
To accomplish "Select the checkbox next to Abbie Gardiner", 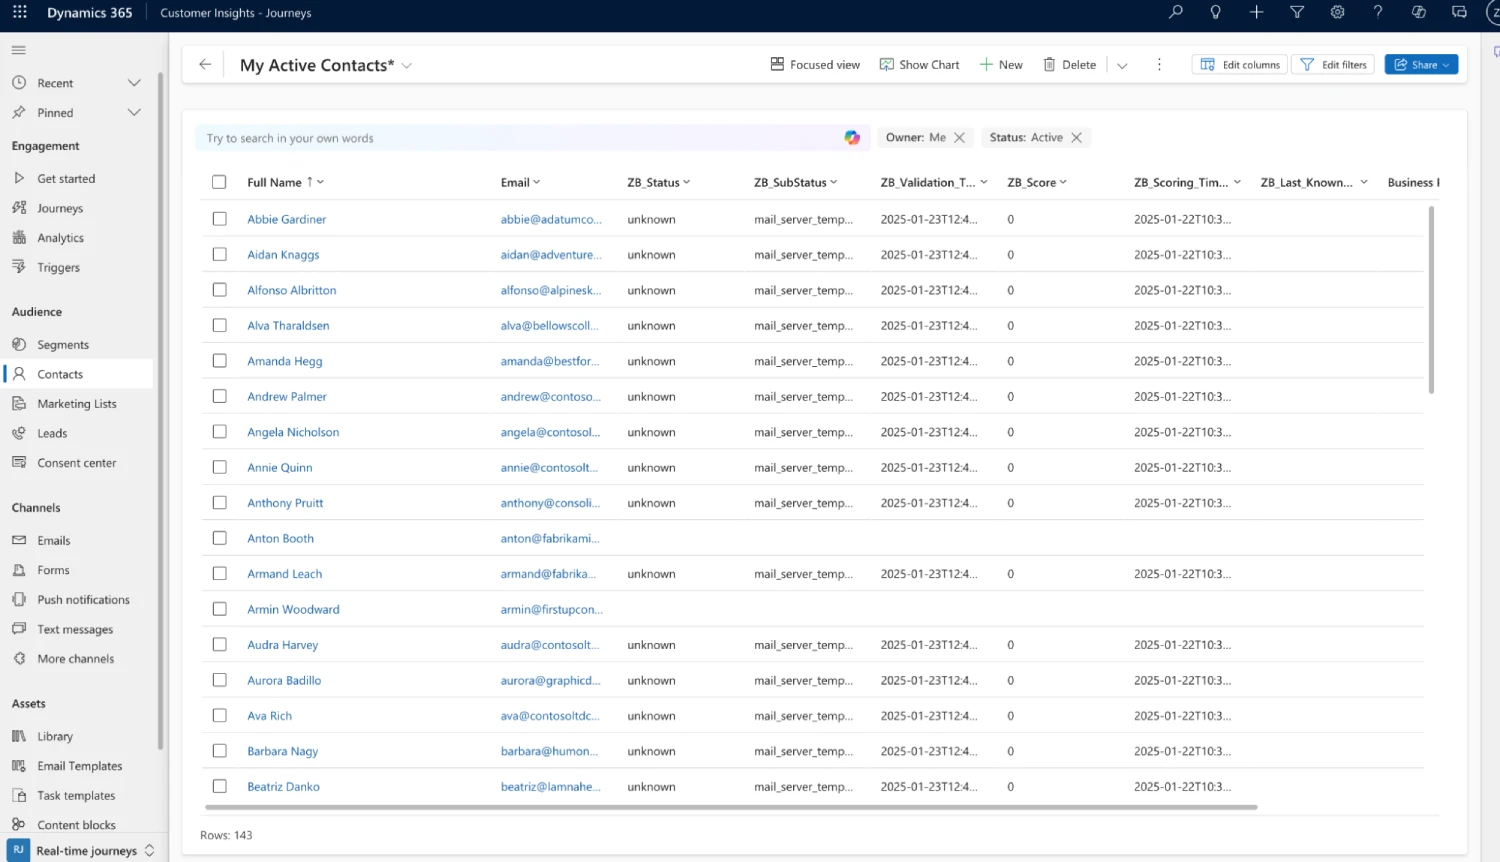I will pyautogui.click(x=219, y=219).
